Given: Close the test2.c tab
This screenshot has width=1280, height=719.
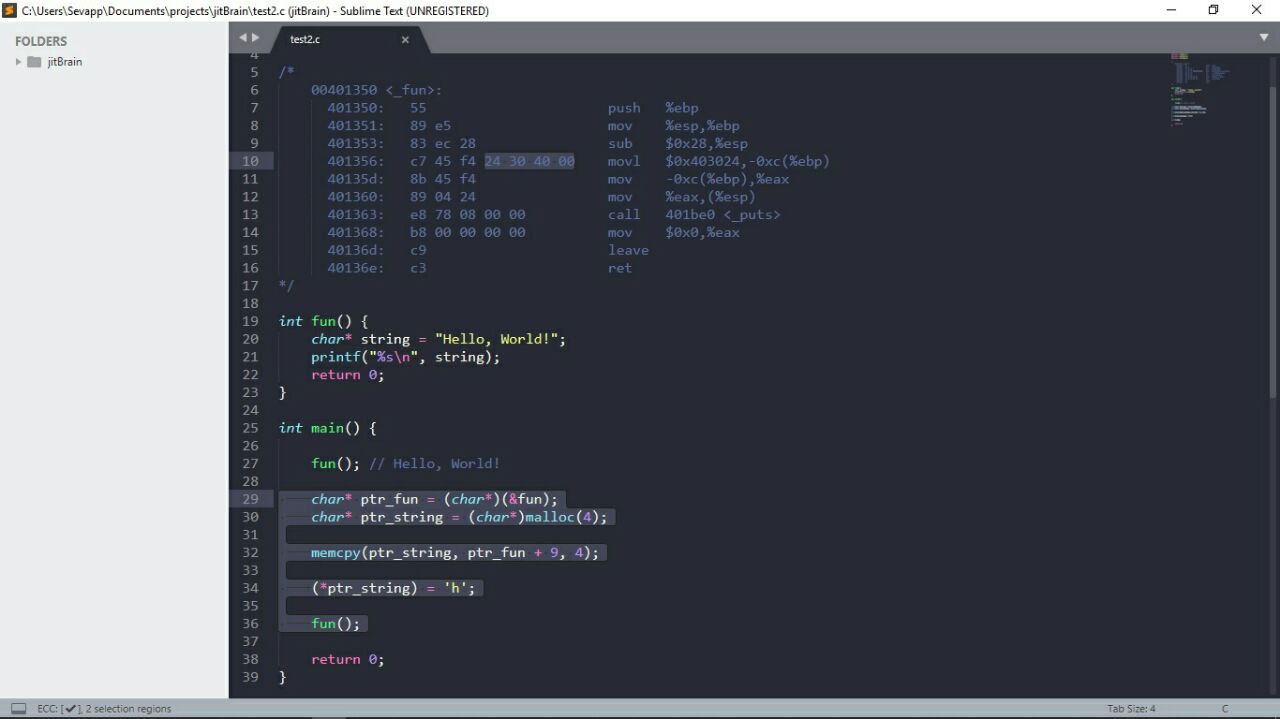Looking at the screenshot, I should pos(405,40).
